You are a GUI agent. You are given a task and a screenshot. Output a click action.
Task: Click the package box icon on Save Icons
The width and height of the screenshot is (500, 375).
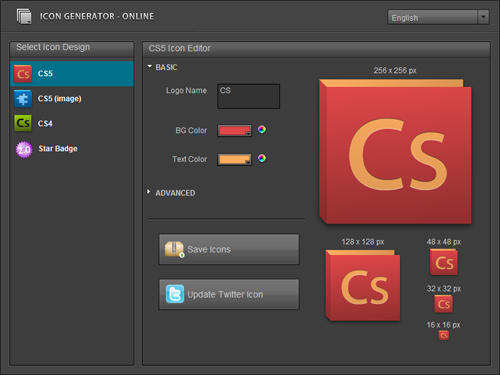click(174, 249)
